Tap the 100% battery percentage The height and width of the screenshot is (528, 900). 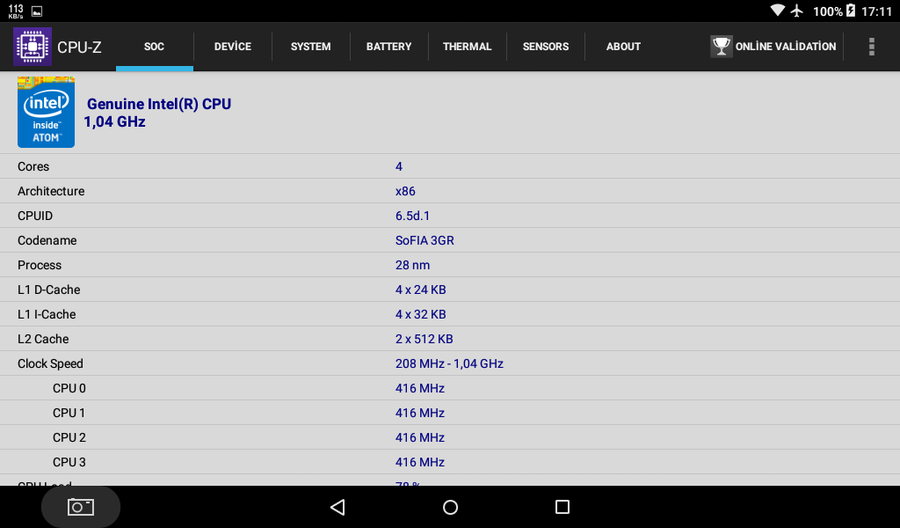coord(828,11)
